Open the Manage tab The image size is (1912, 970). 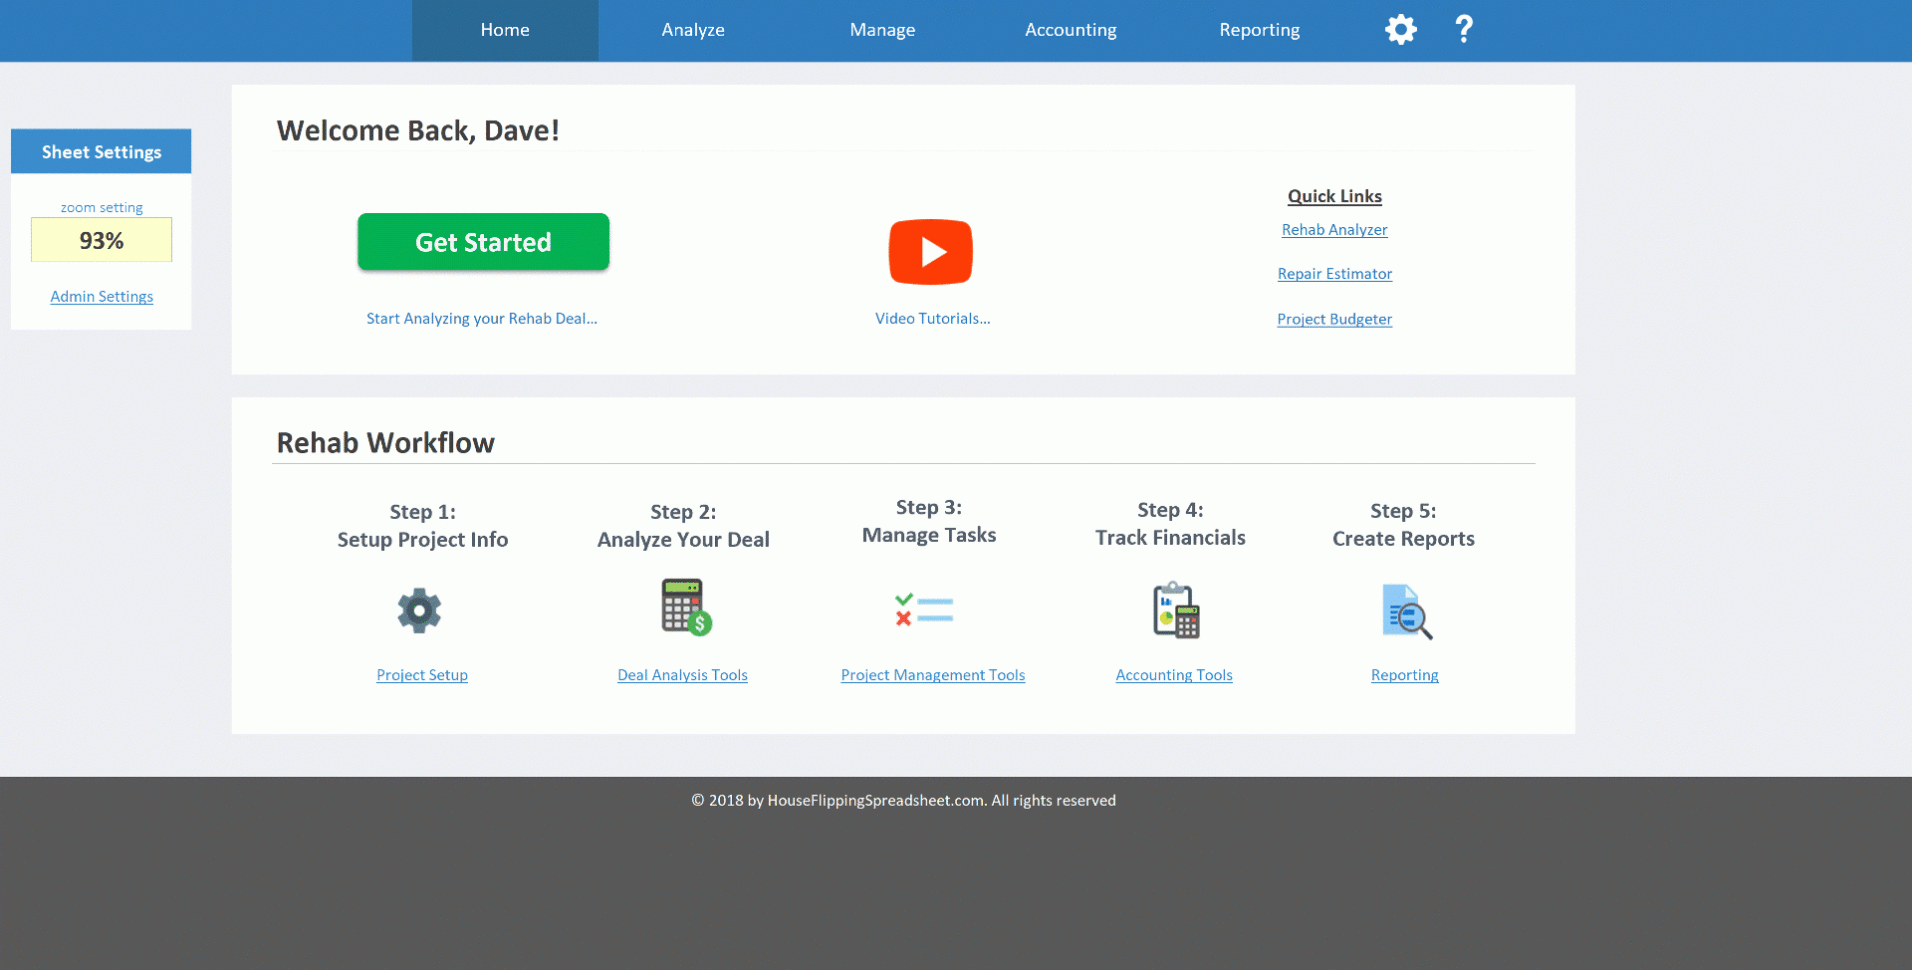pyautogui.click(x=882, y=30)
